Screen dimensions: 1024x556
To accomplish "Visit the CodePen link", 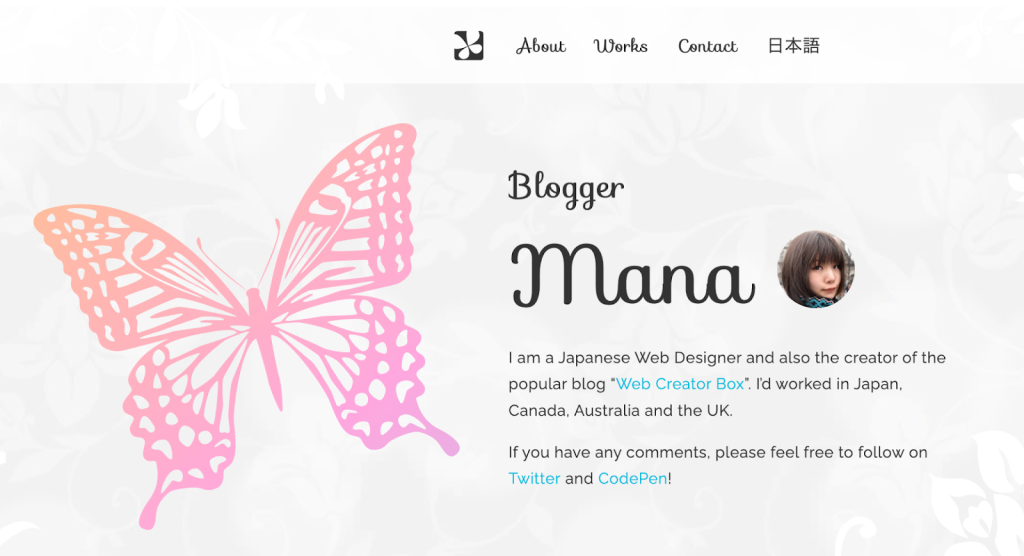I will point(632,479).
